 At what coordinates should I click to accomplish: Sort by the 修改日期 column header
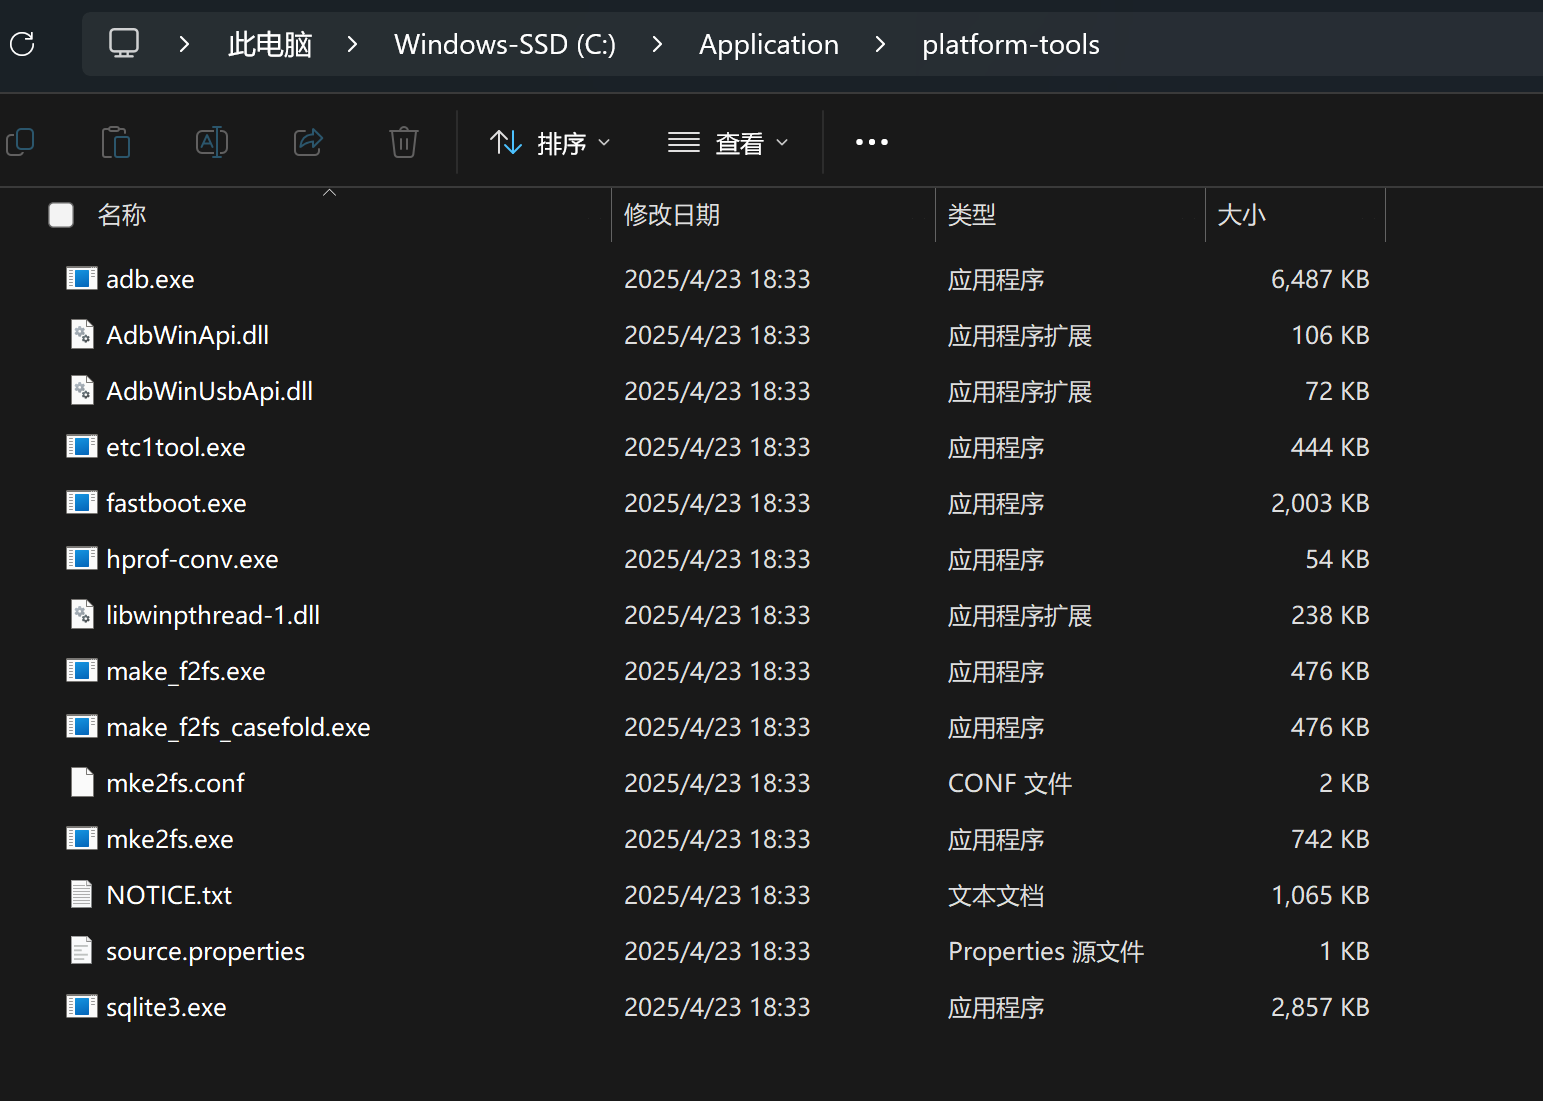pos(672,215)
